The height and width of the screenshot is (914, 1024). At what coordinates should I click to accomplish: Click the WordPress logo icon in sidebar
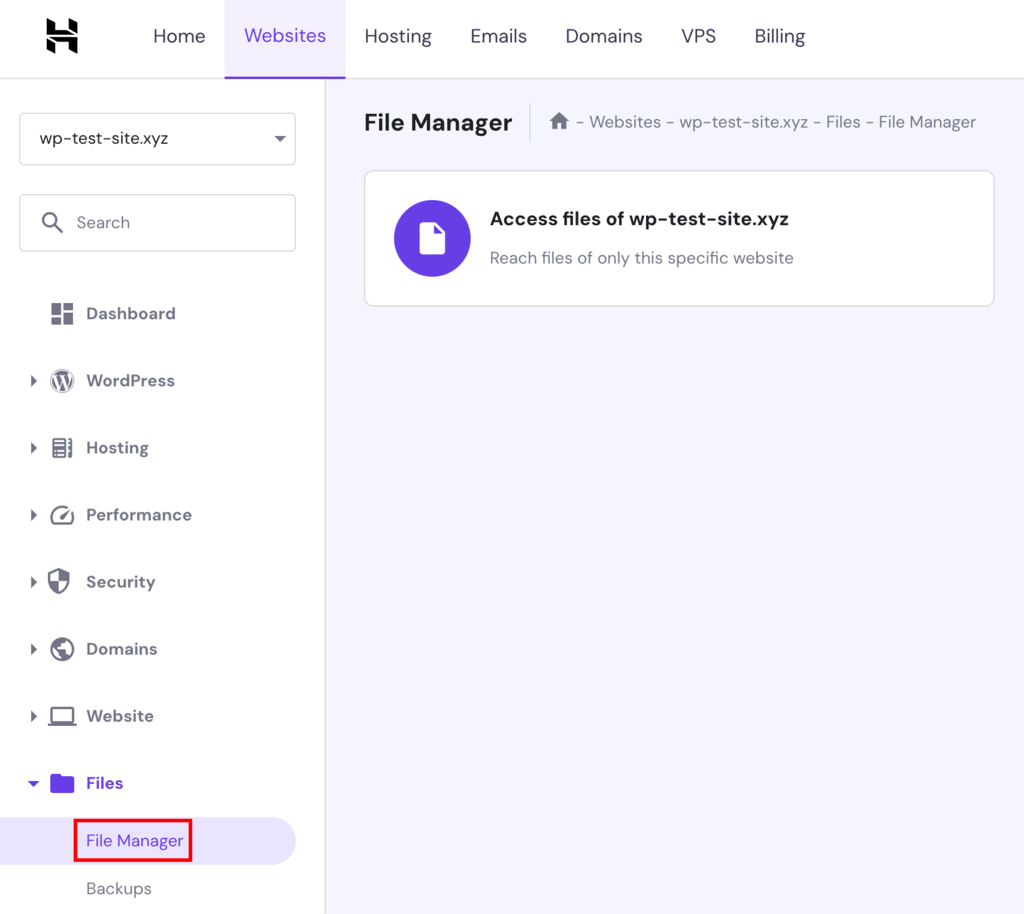coord(62,381)
